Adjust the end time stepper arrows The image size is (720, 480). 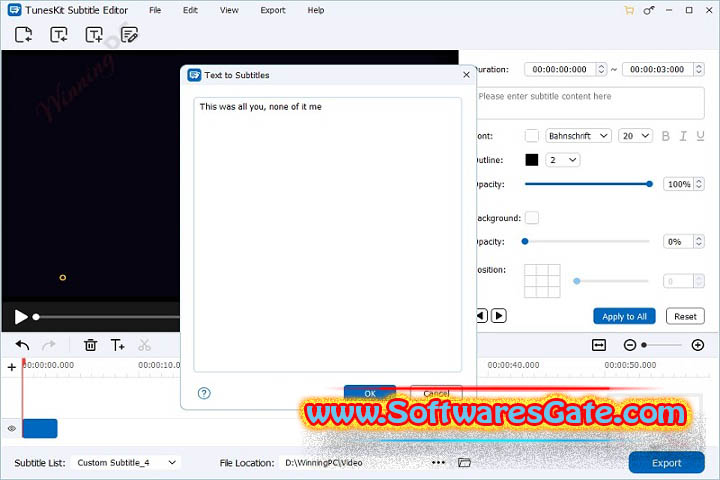(699, 69)
